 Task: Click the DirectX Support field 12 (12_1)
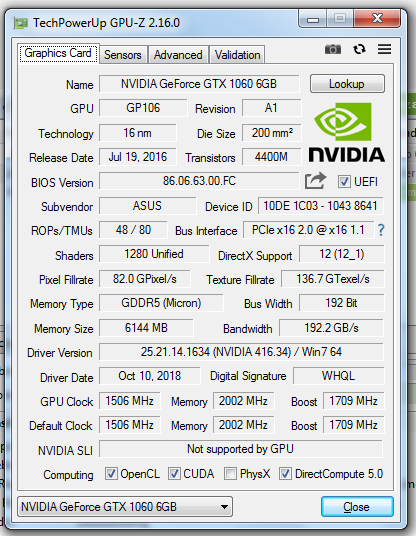click(x=342, y=254)
